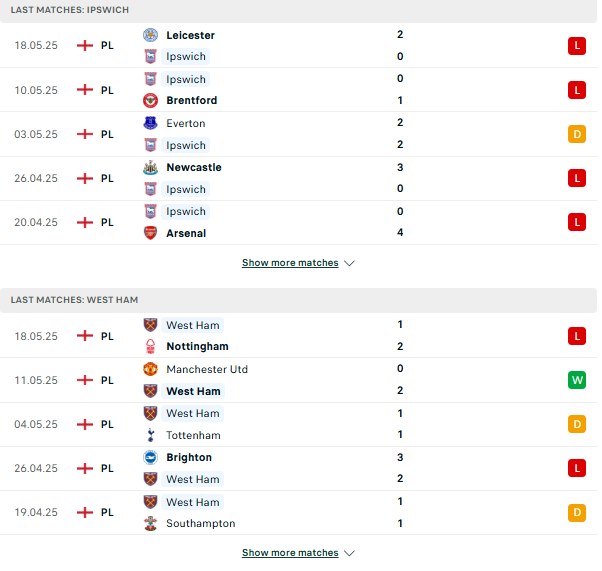
Task: Open Show more matches link under Ipswich
Action: pos(290,263)
